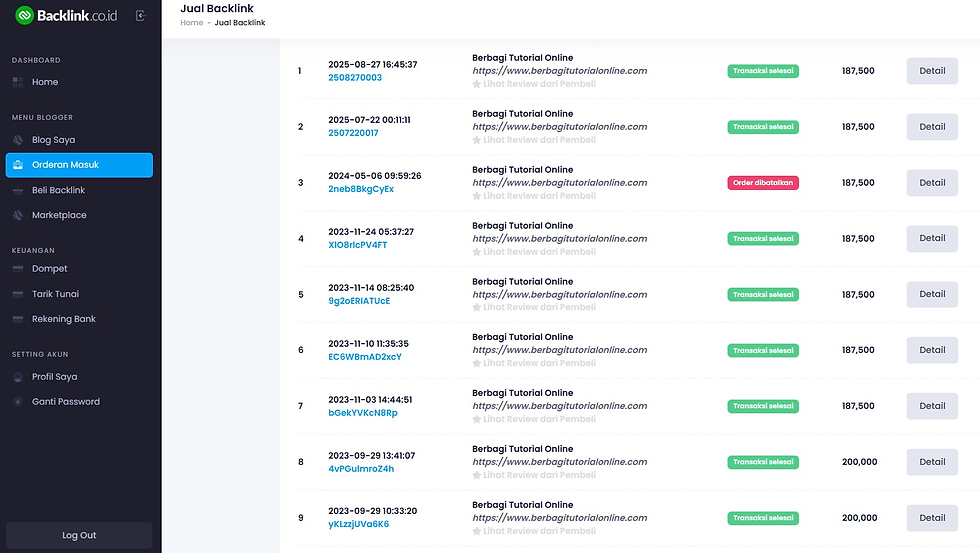Image resolution: width=980 pixels, height=553 pixels.
Task: Open order ID link 2neb8BkgCyEx
Action: pos(361,189)
